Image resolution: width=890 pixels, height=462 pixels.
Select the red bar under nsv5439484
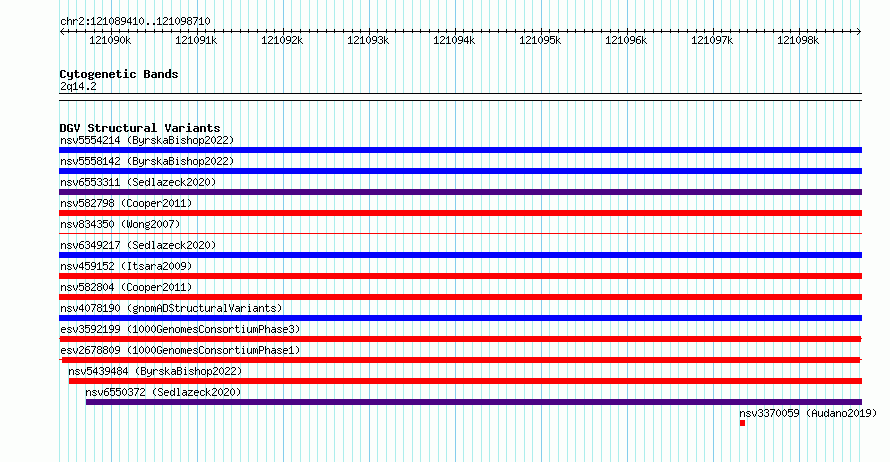[465, 381]
